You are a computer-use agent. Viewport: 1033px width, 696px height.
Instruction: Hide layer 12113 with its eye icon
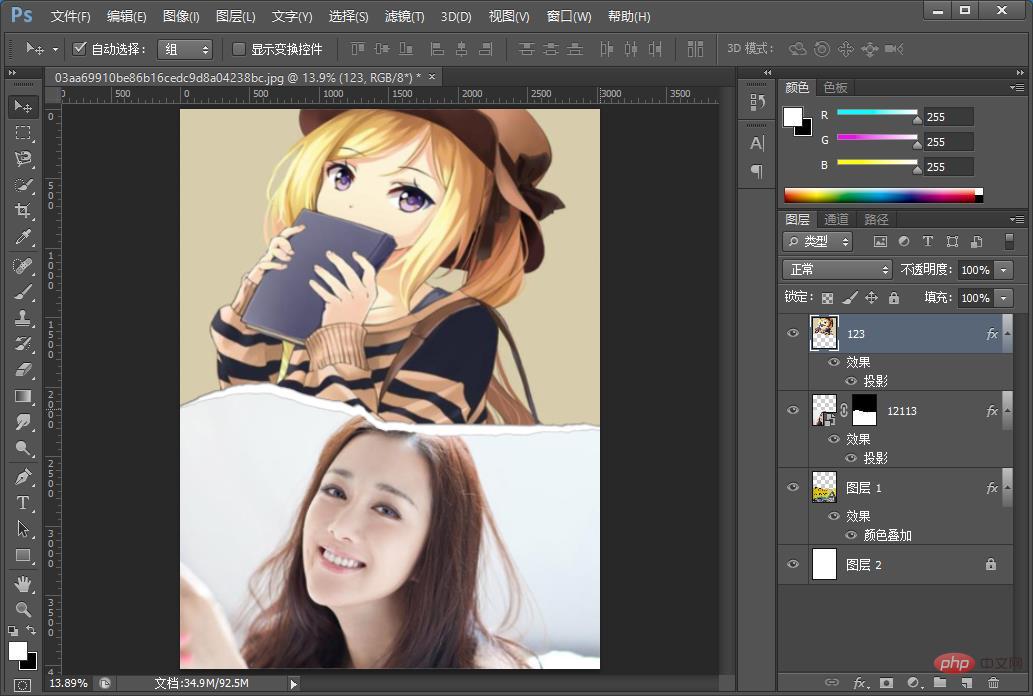[x=793, y=410]
